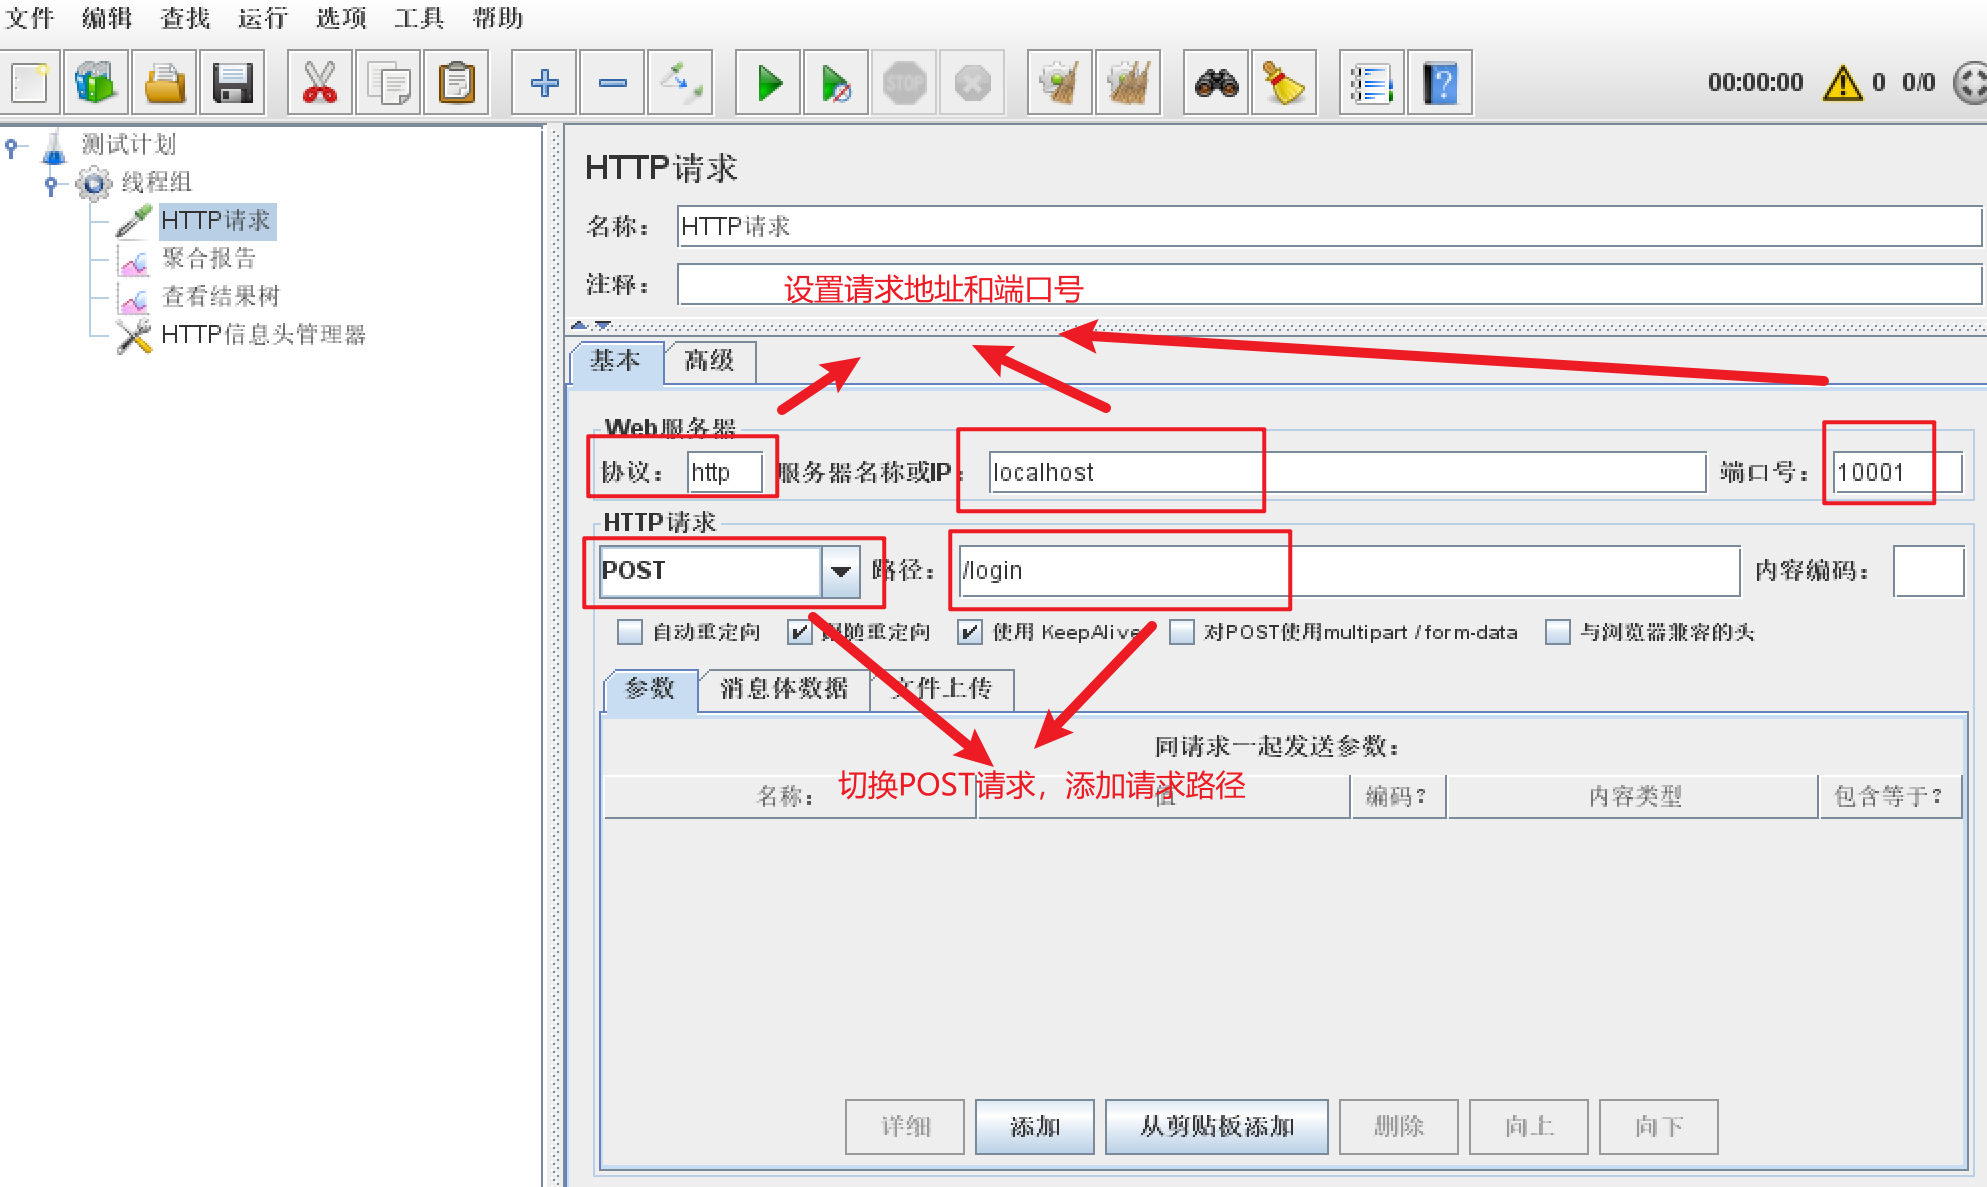The width and height of the screenshot is (1987, 1187).
Task: Click the 从剪贴板添加 button
Action: (x=1216, y=1127)
